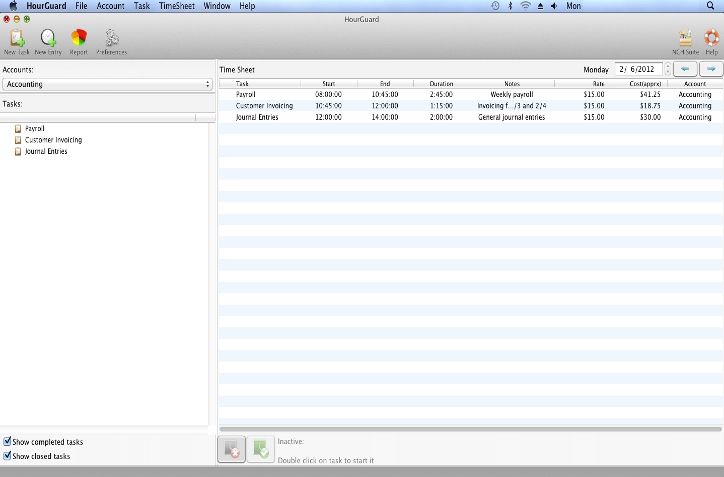This screenshot has height=477, width=724.
Task: Click the Wi-Fi icon in the menu bar
Action: 525,6
